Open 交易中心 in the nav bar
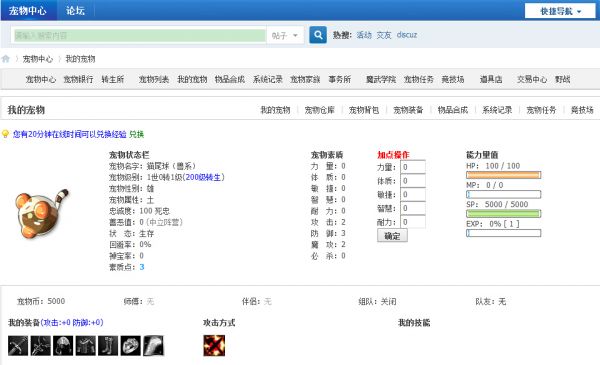600x365 pixels. tap(532, 79)
